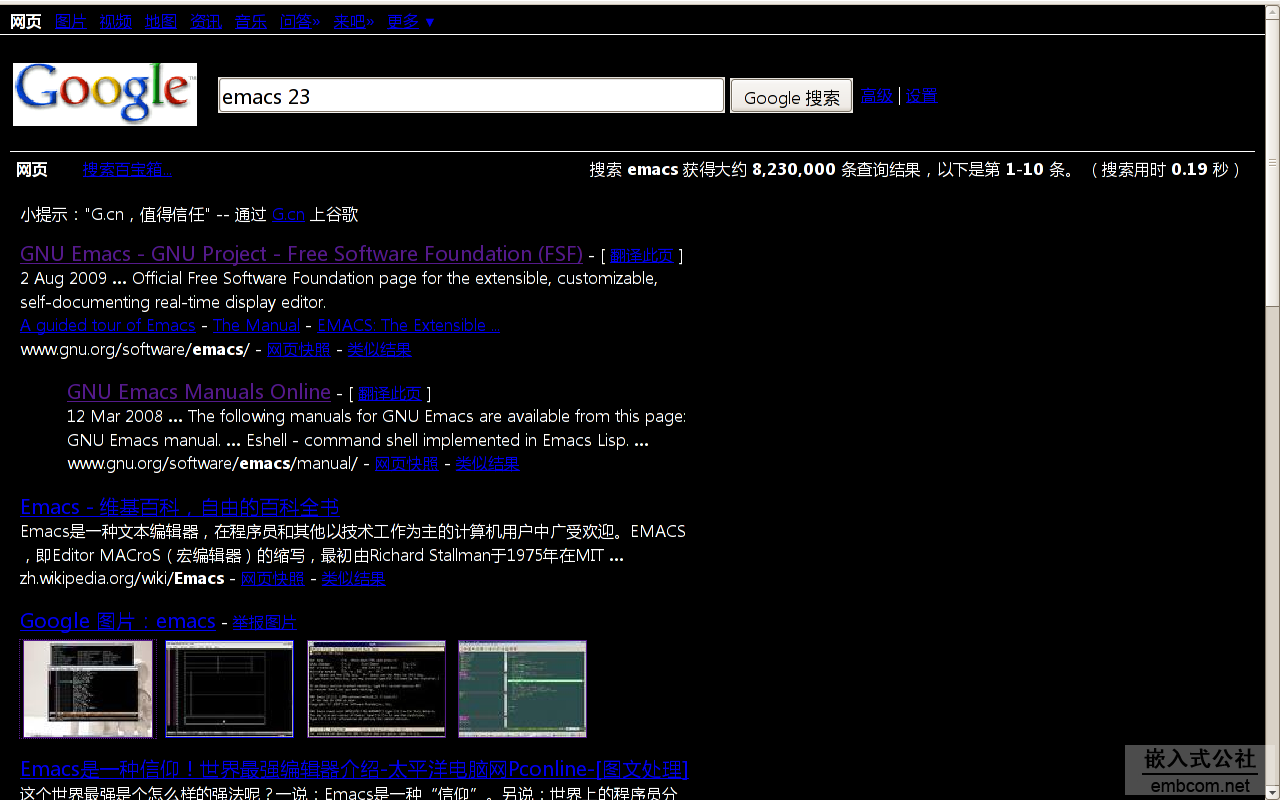Open the 'Emacs是一种信仰' Pconline result

[354, 769]
